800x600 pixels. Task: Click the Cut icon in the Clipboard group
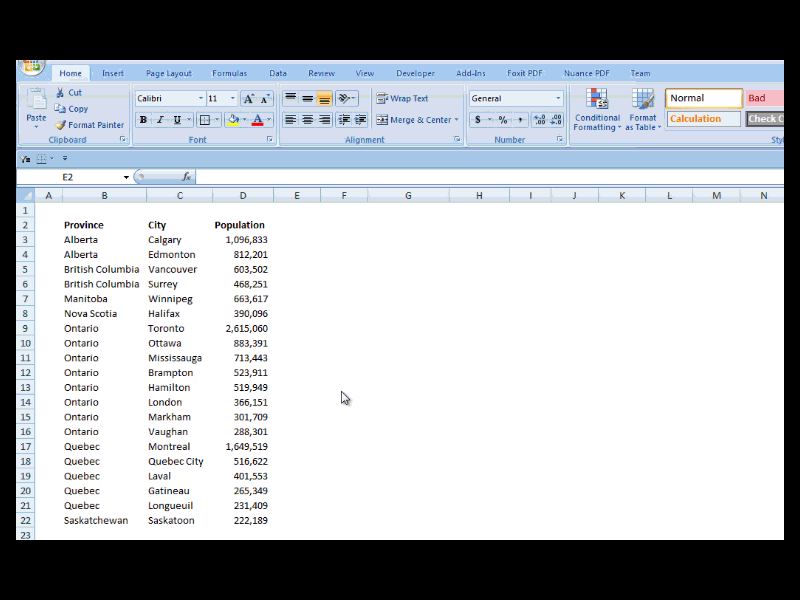61,92
